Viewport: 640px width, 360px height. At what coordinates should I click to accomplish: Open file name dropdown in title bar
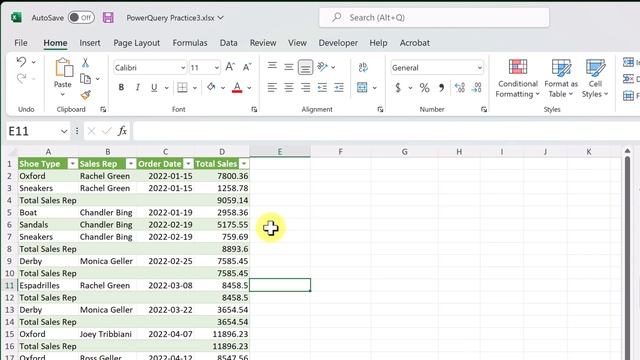pyautogui.click(x=221, y=18)
